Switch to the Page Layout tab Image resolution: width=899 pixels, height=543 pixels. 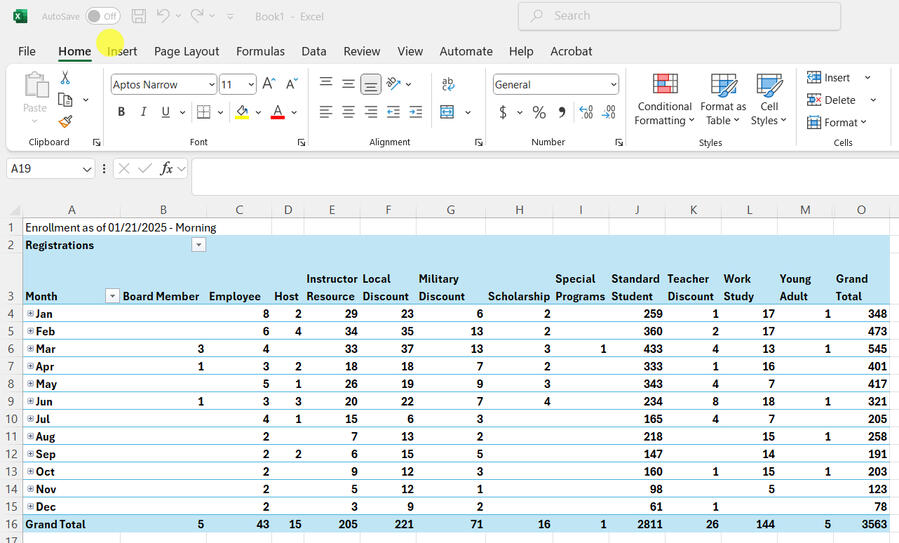(x=186, y=51)
